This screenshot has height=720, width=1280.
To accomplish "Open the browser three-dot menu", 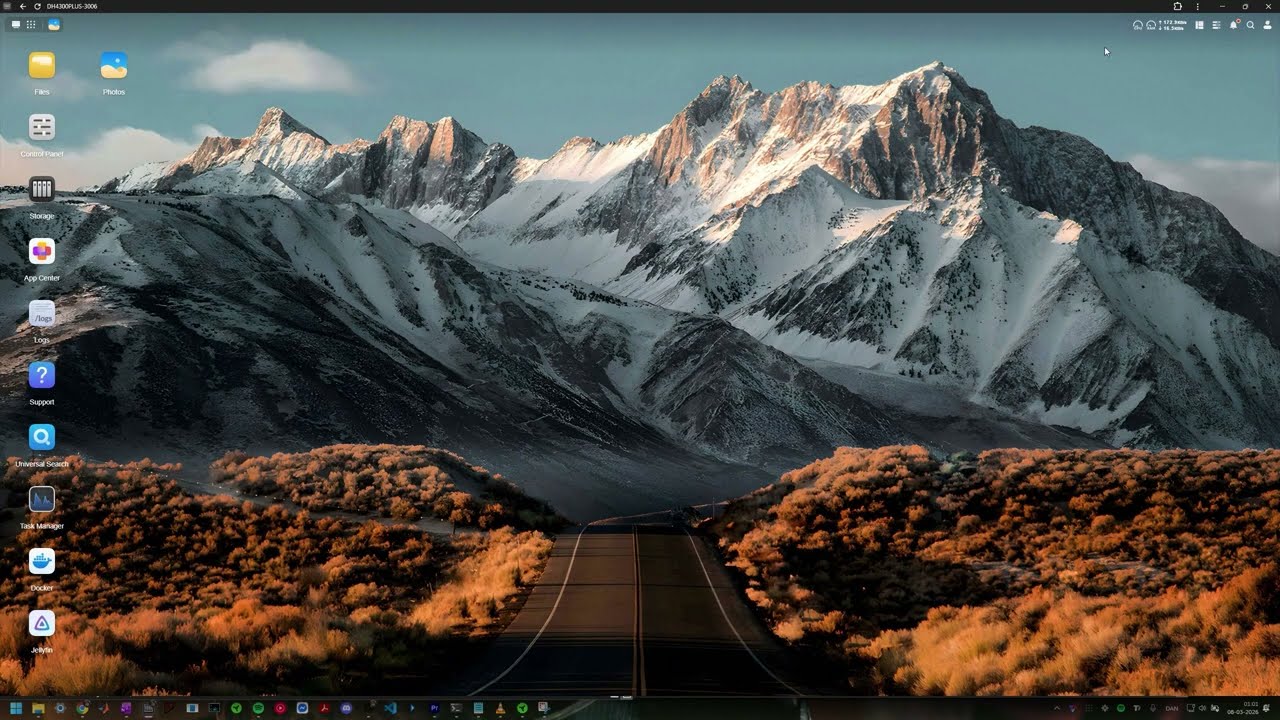I will 1197,6.
